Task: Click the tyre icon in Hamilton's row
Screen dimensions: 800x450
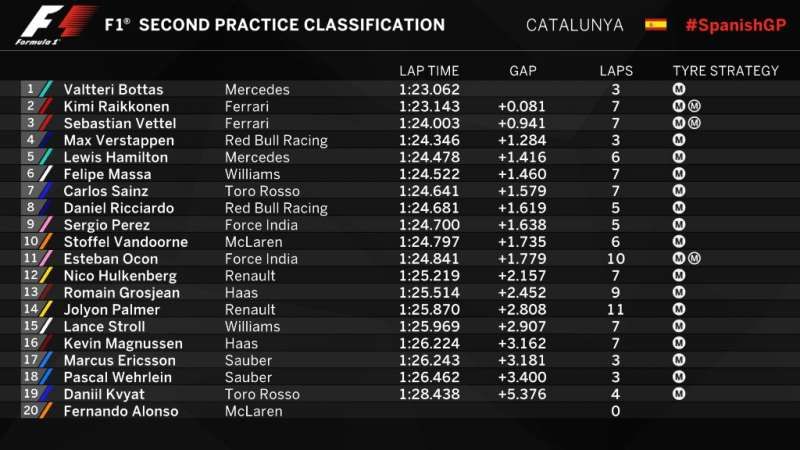Action: point(679,157)
